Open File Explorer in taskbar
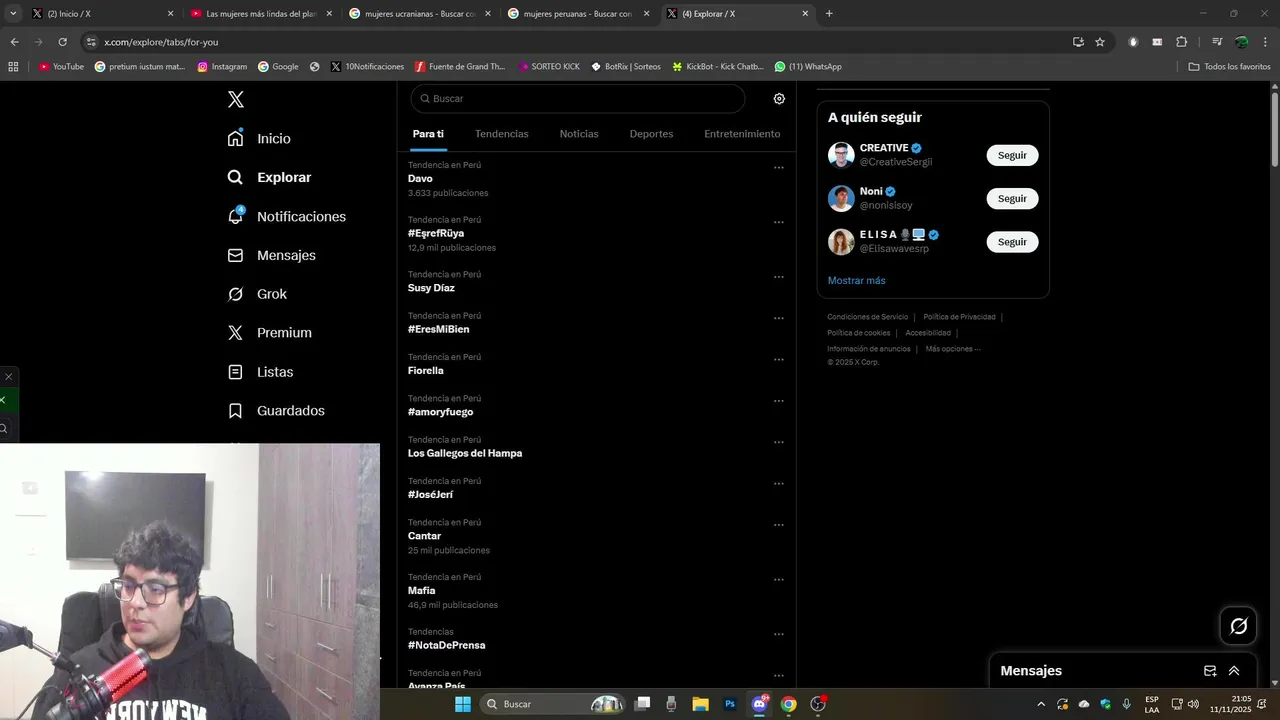The image size is (1280, 720). (x=700, y=704)
